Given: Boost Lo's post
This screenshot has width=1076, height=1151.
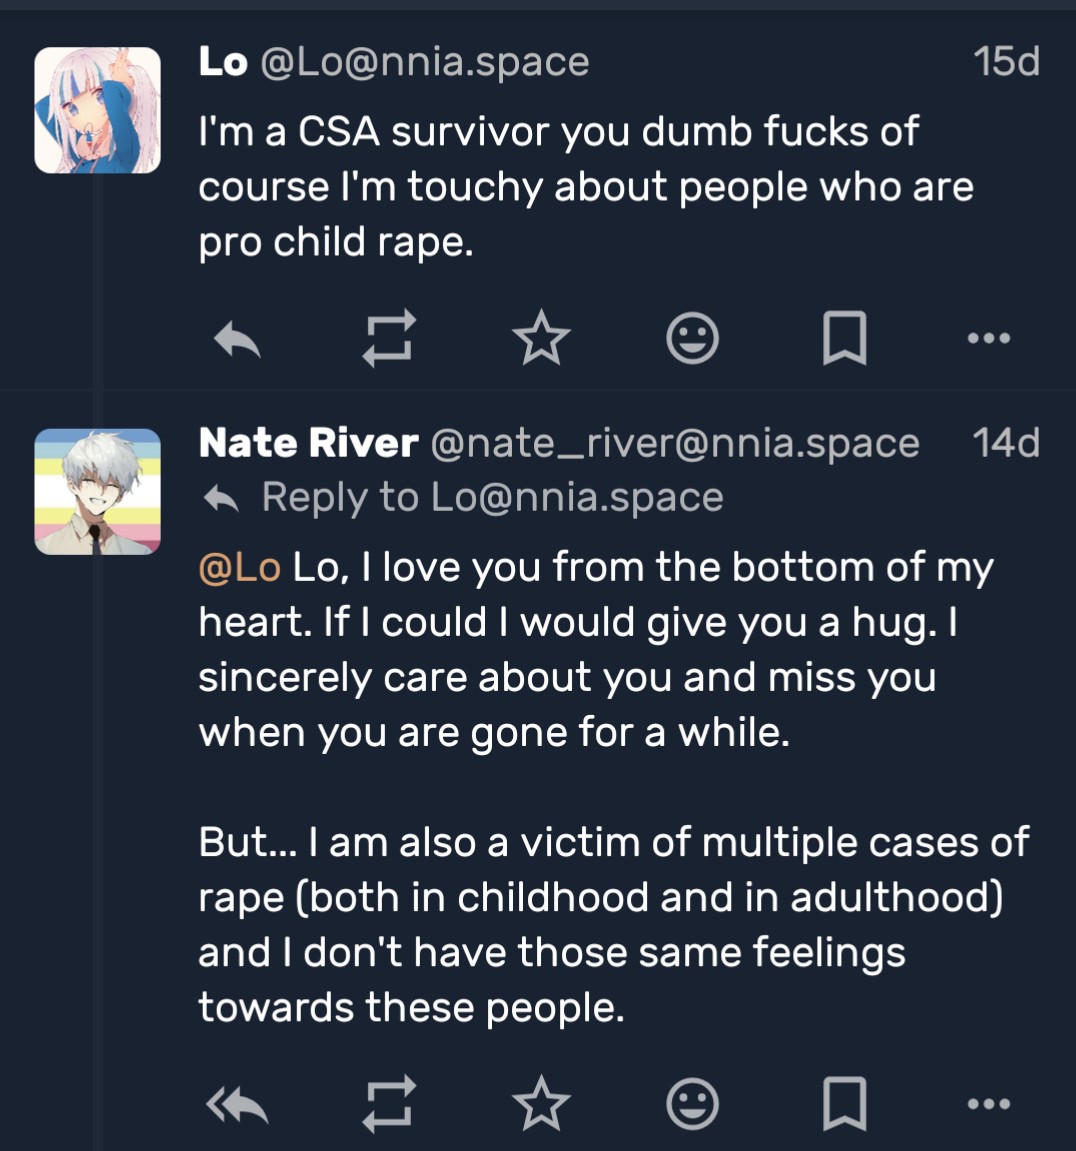Looking at the screenshot, I should 388,338.
